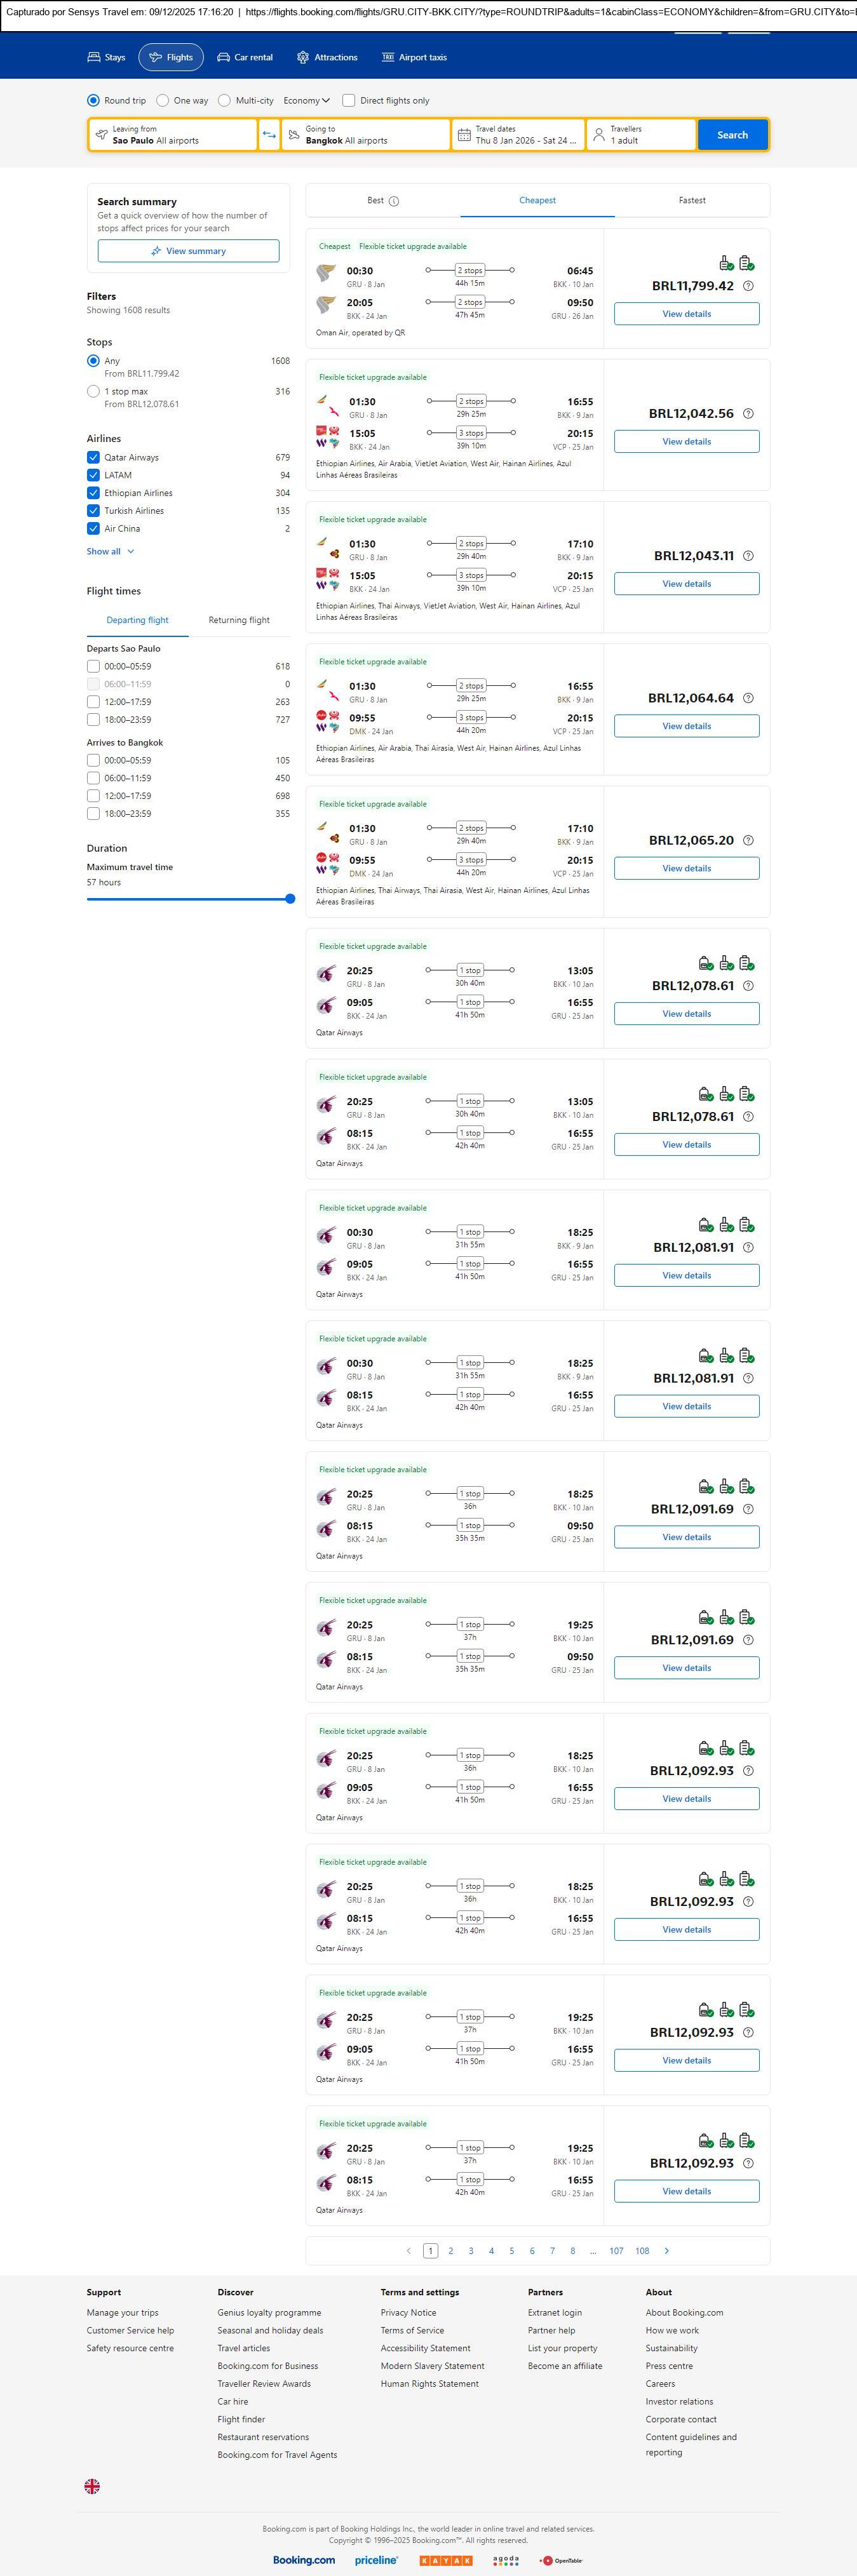Click the price help icon beside BRL11,799.42
The height and width of the screenshot is (2576, 857).
(x=748, y=286)
